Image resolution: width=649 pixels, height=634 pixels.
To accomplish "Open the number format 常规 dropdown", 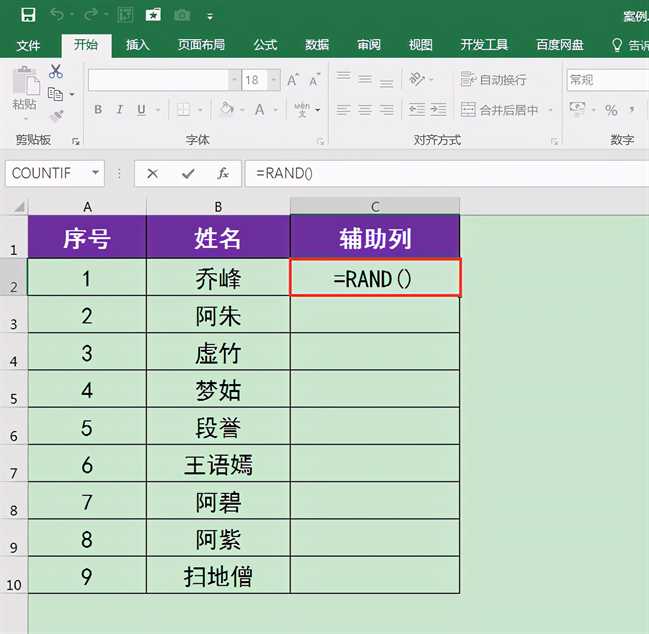I will coord(607,80).
